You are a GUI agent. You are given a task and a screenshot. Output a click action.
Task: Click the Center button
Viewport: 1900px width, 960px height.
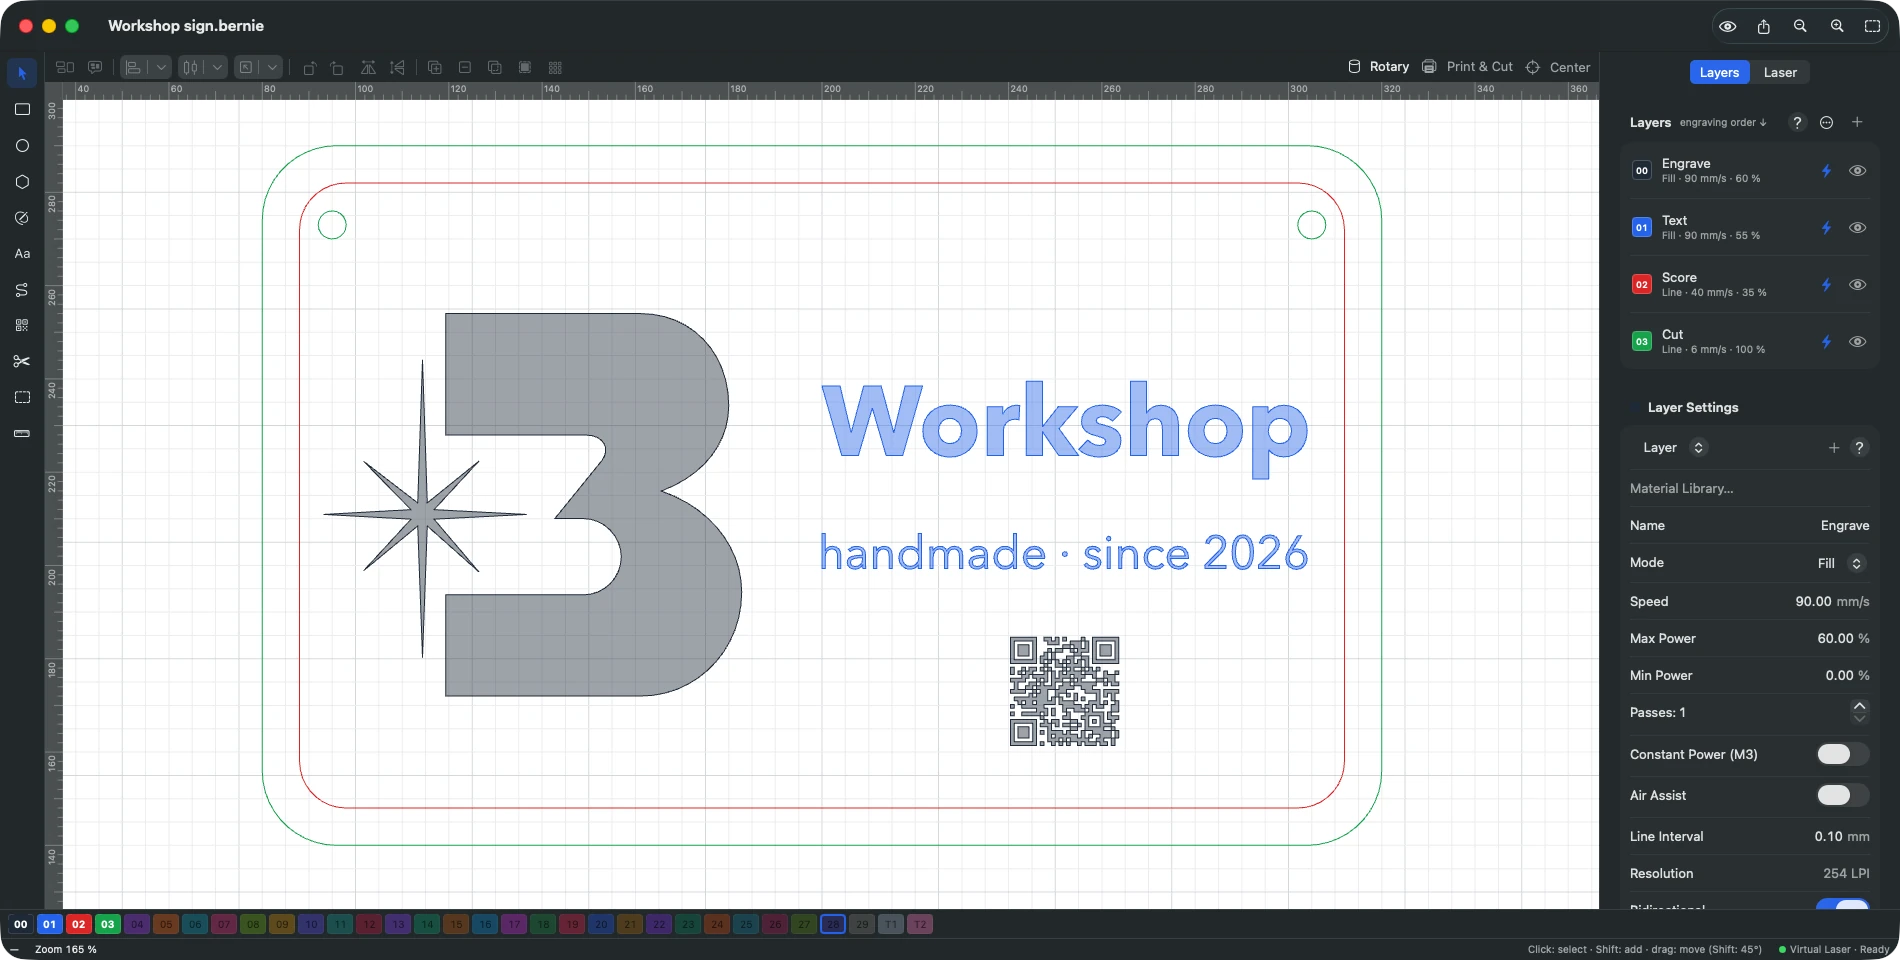point(1557,67)
